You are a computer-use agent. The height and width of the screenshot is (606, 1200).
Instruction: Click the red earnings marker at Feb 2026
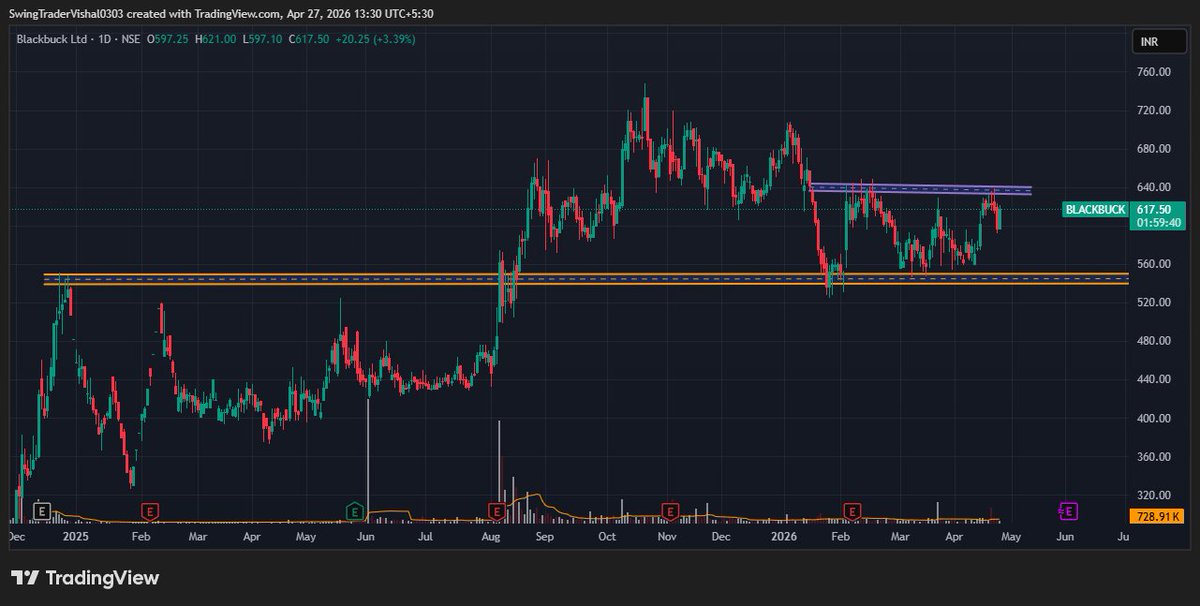(852, 510)
